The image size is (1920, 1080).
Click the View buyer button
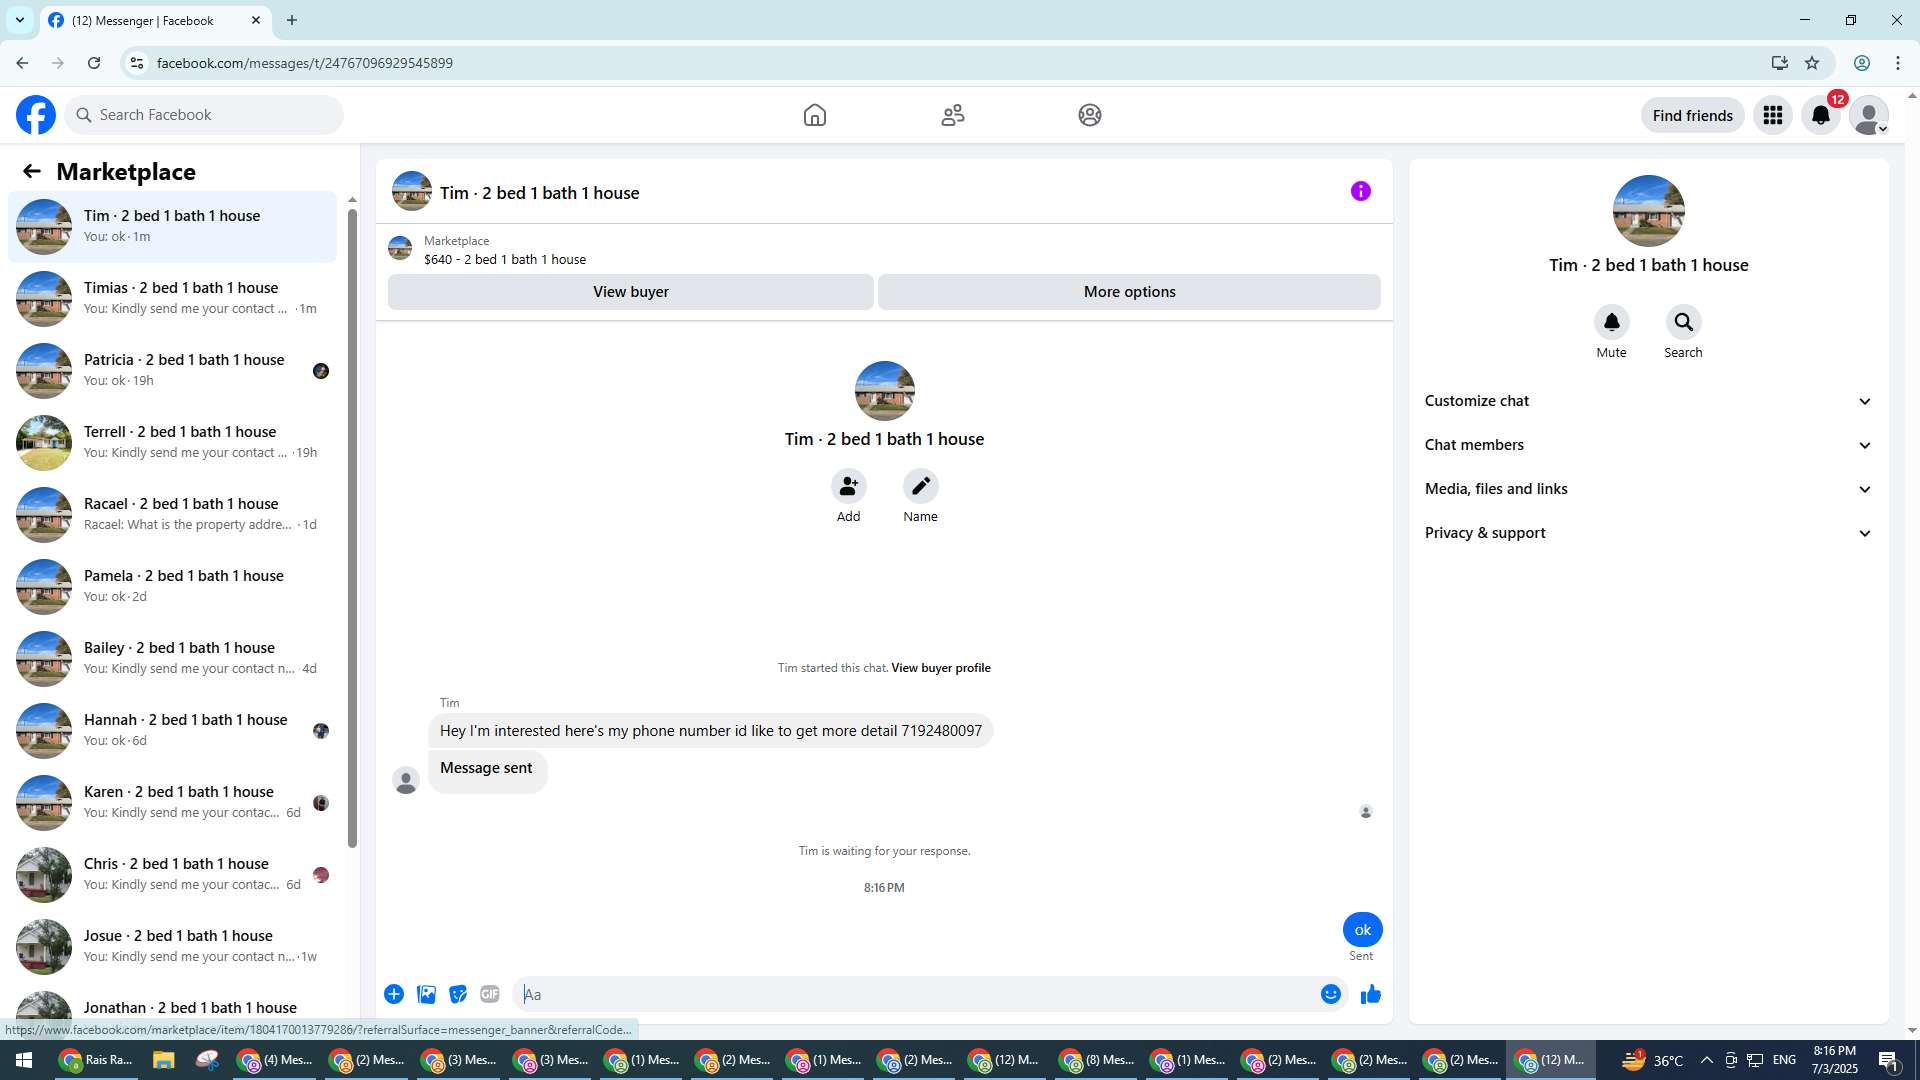[630, 292]
